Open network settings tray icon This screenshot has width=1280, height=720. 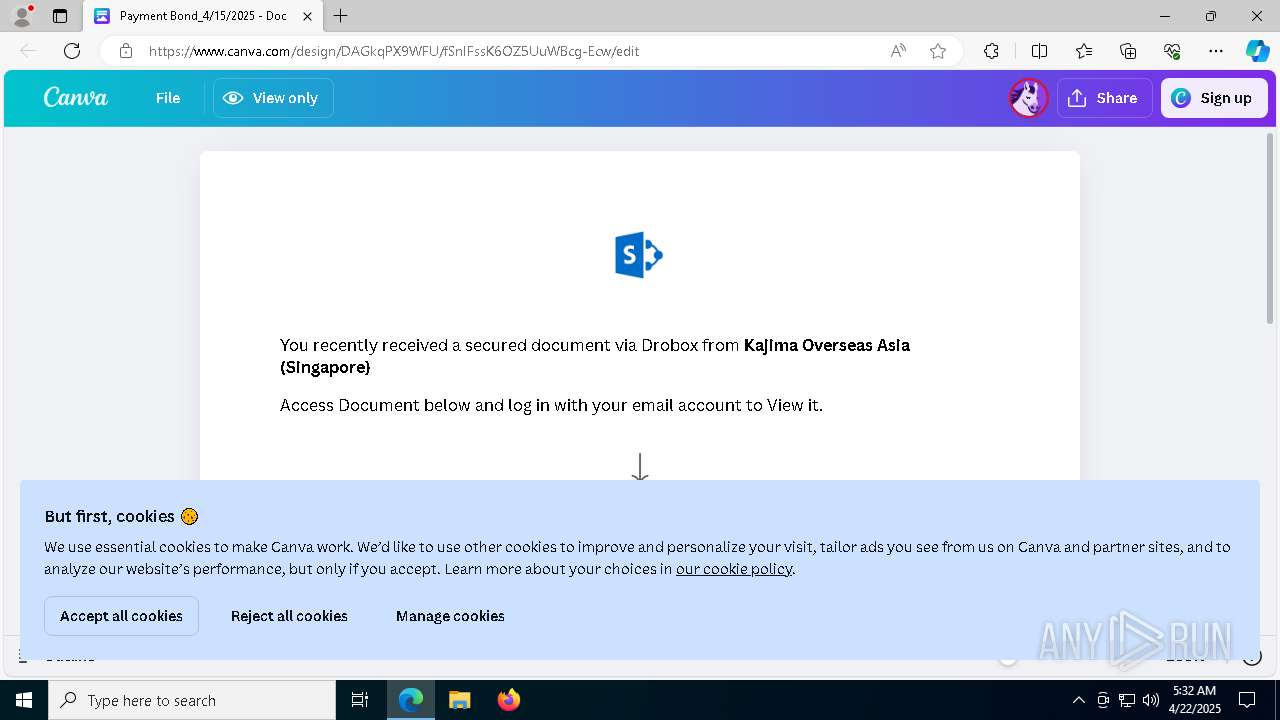[1127, 700]
